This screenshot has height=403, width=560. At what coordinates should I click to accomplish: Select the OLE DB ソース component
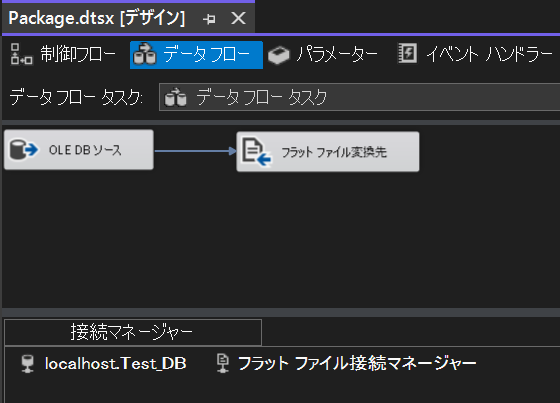pos(79,150)
